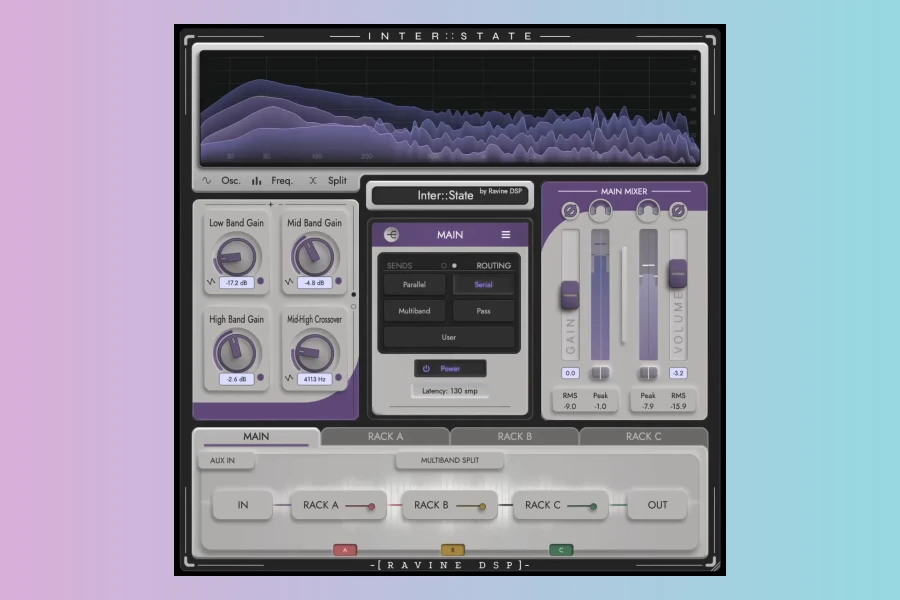Click the input meter stereo link button
The height and width of the screenshot is (600, 900).
(600, 373)
